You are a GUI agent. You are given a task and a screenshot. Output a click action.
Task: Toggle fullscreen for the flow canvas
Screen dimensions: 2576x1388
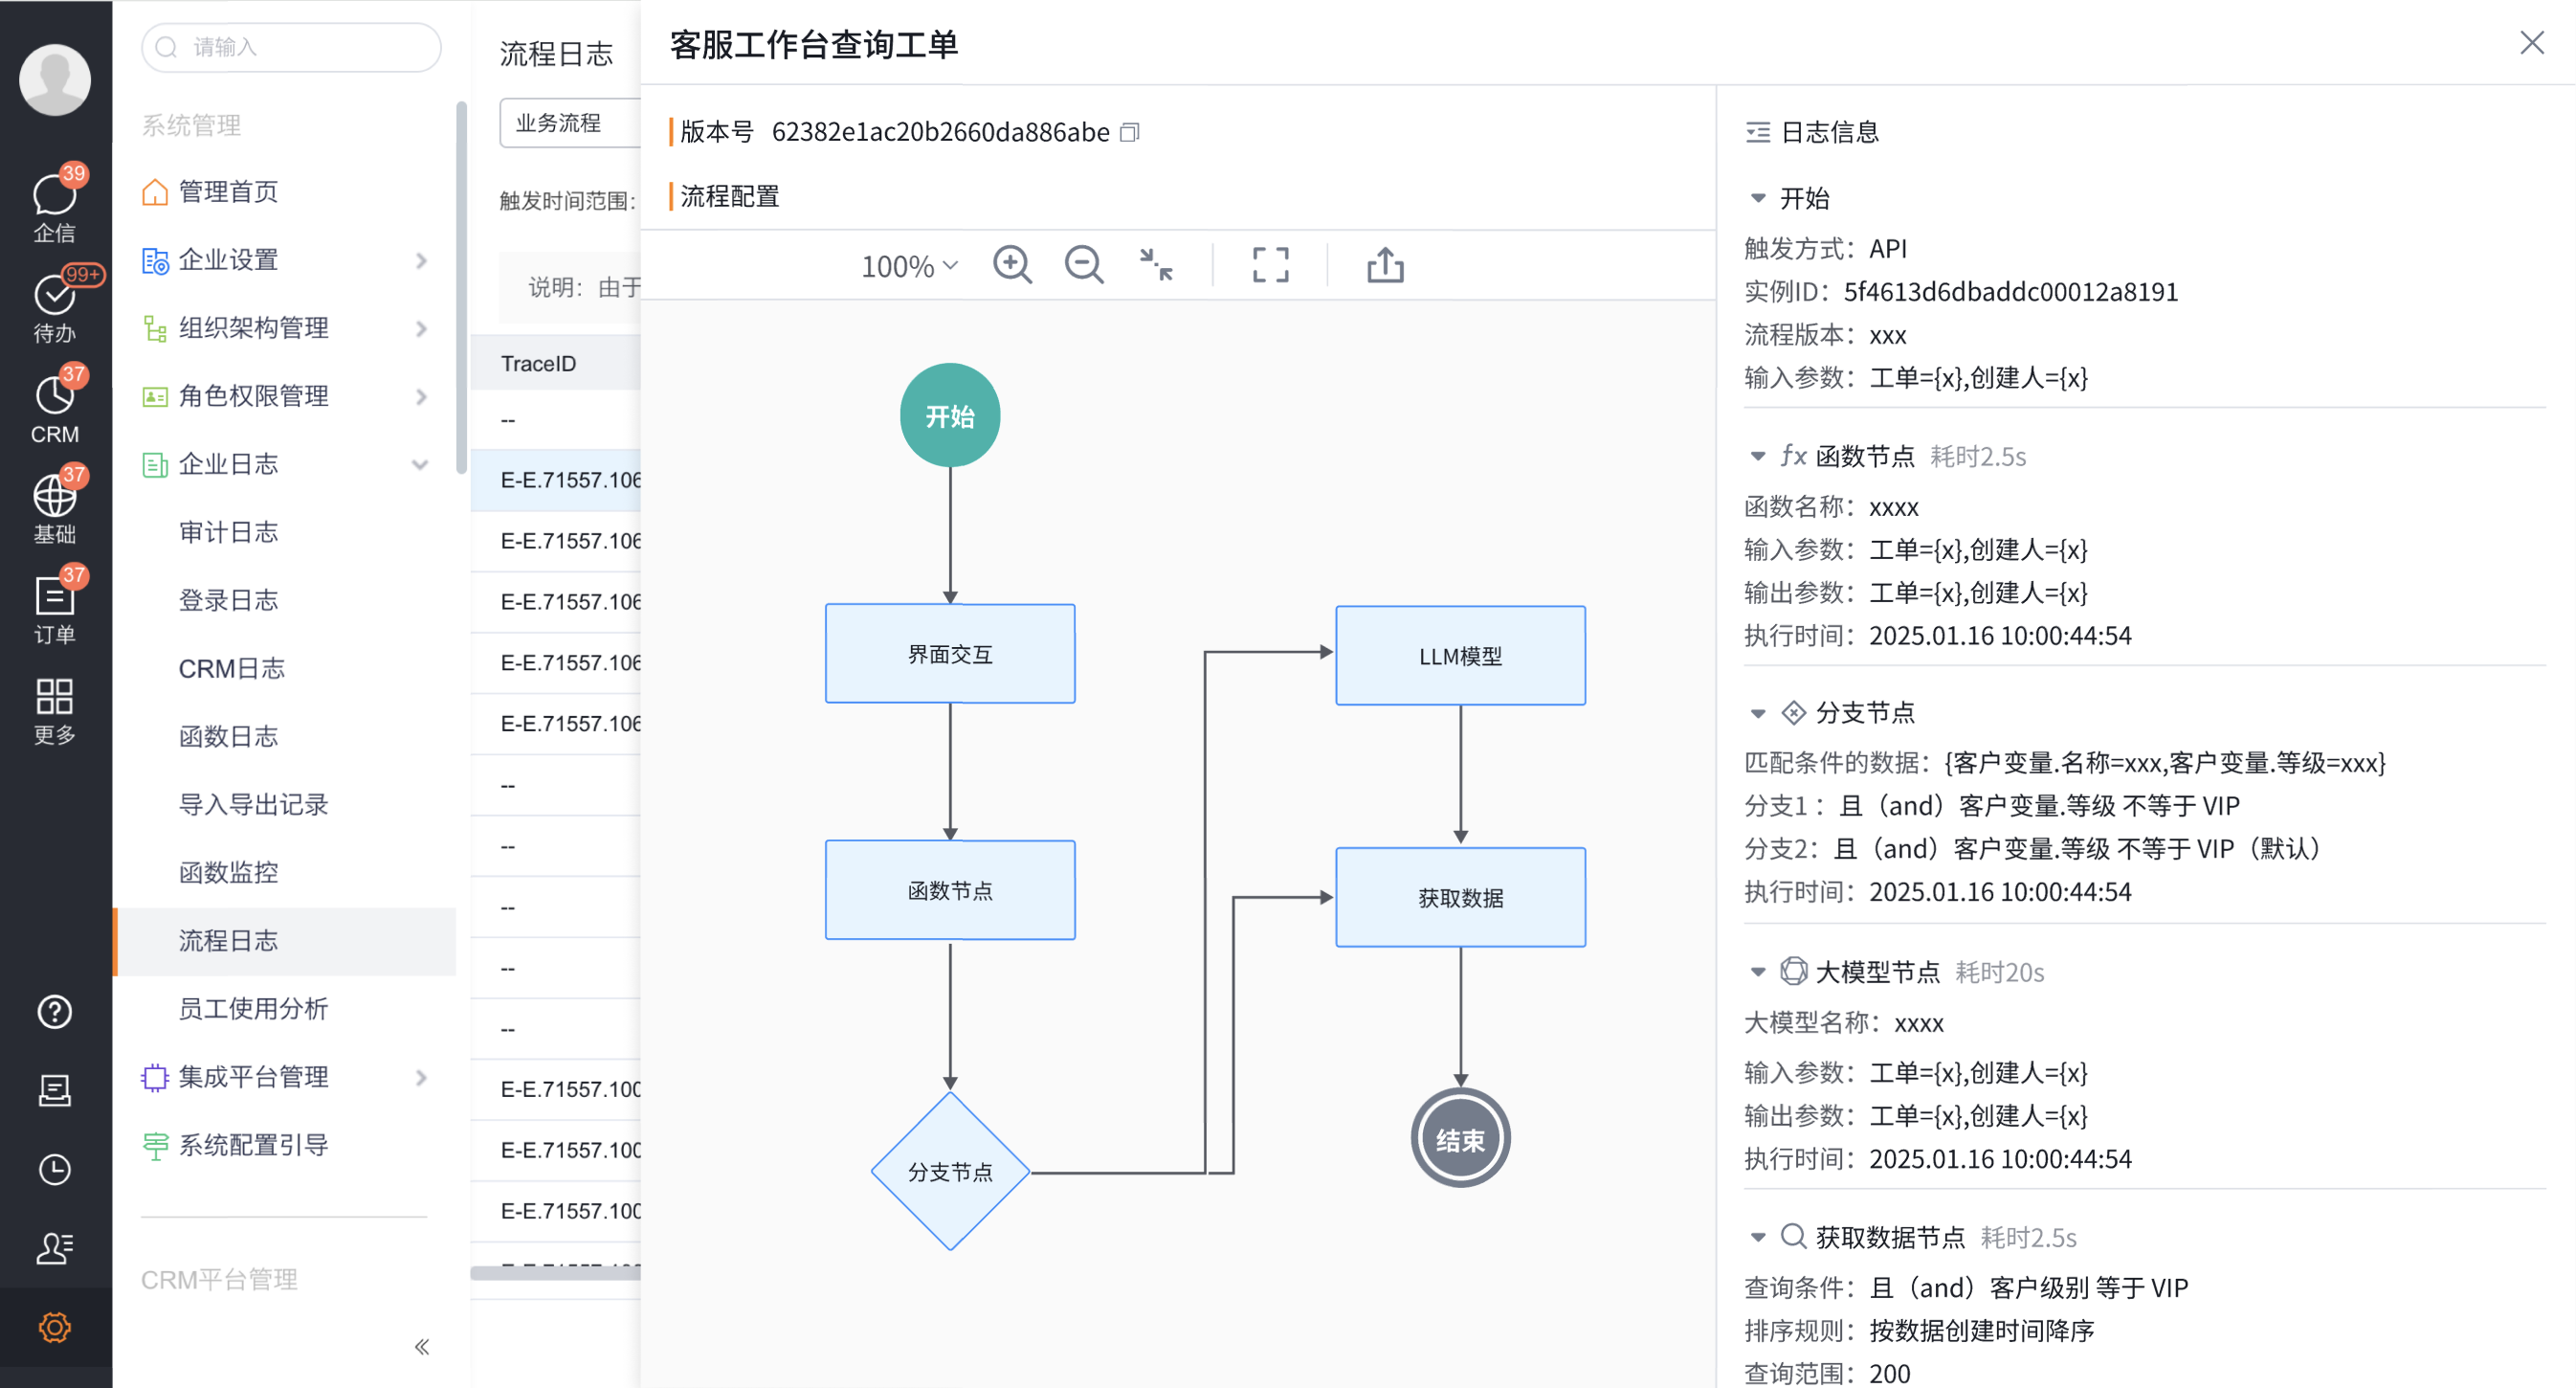click(1270, 265)
